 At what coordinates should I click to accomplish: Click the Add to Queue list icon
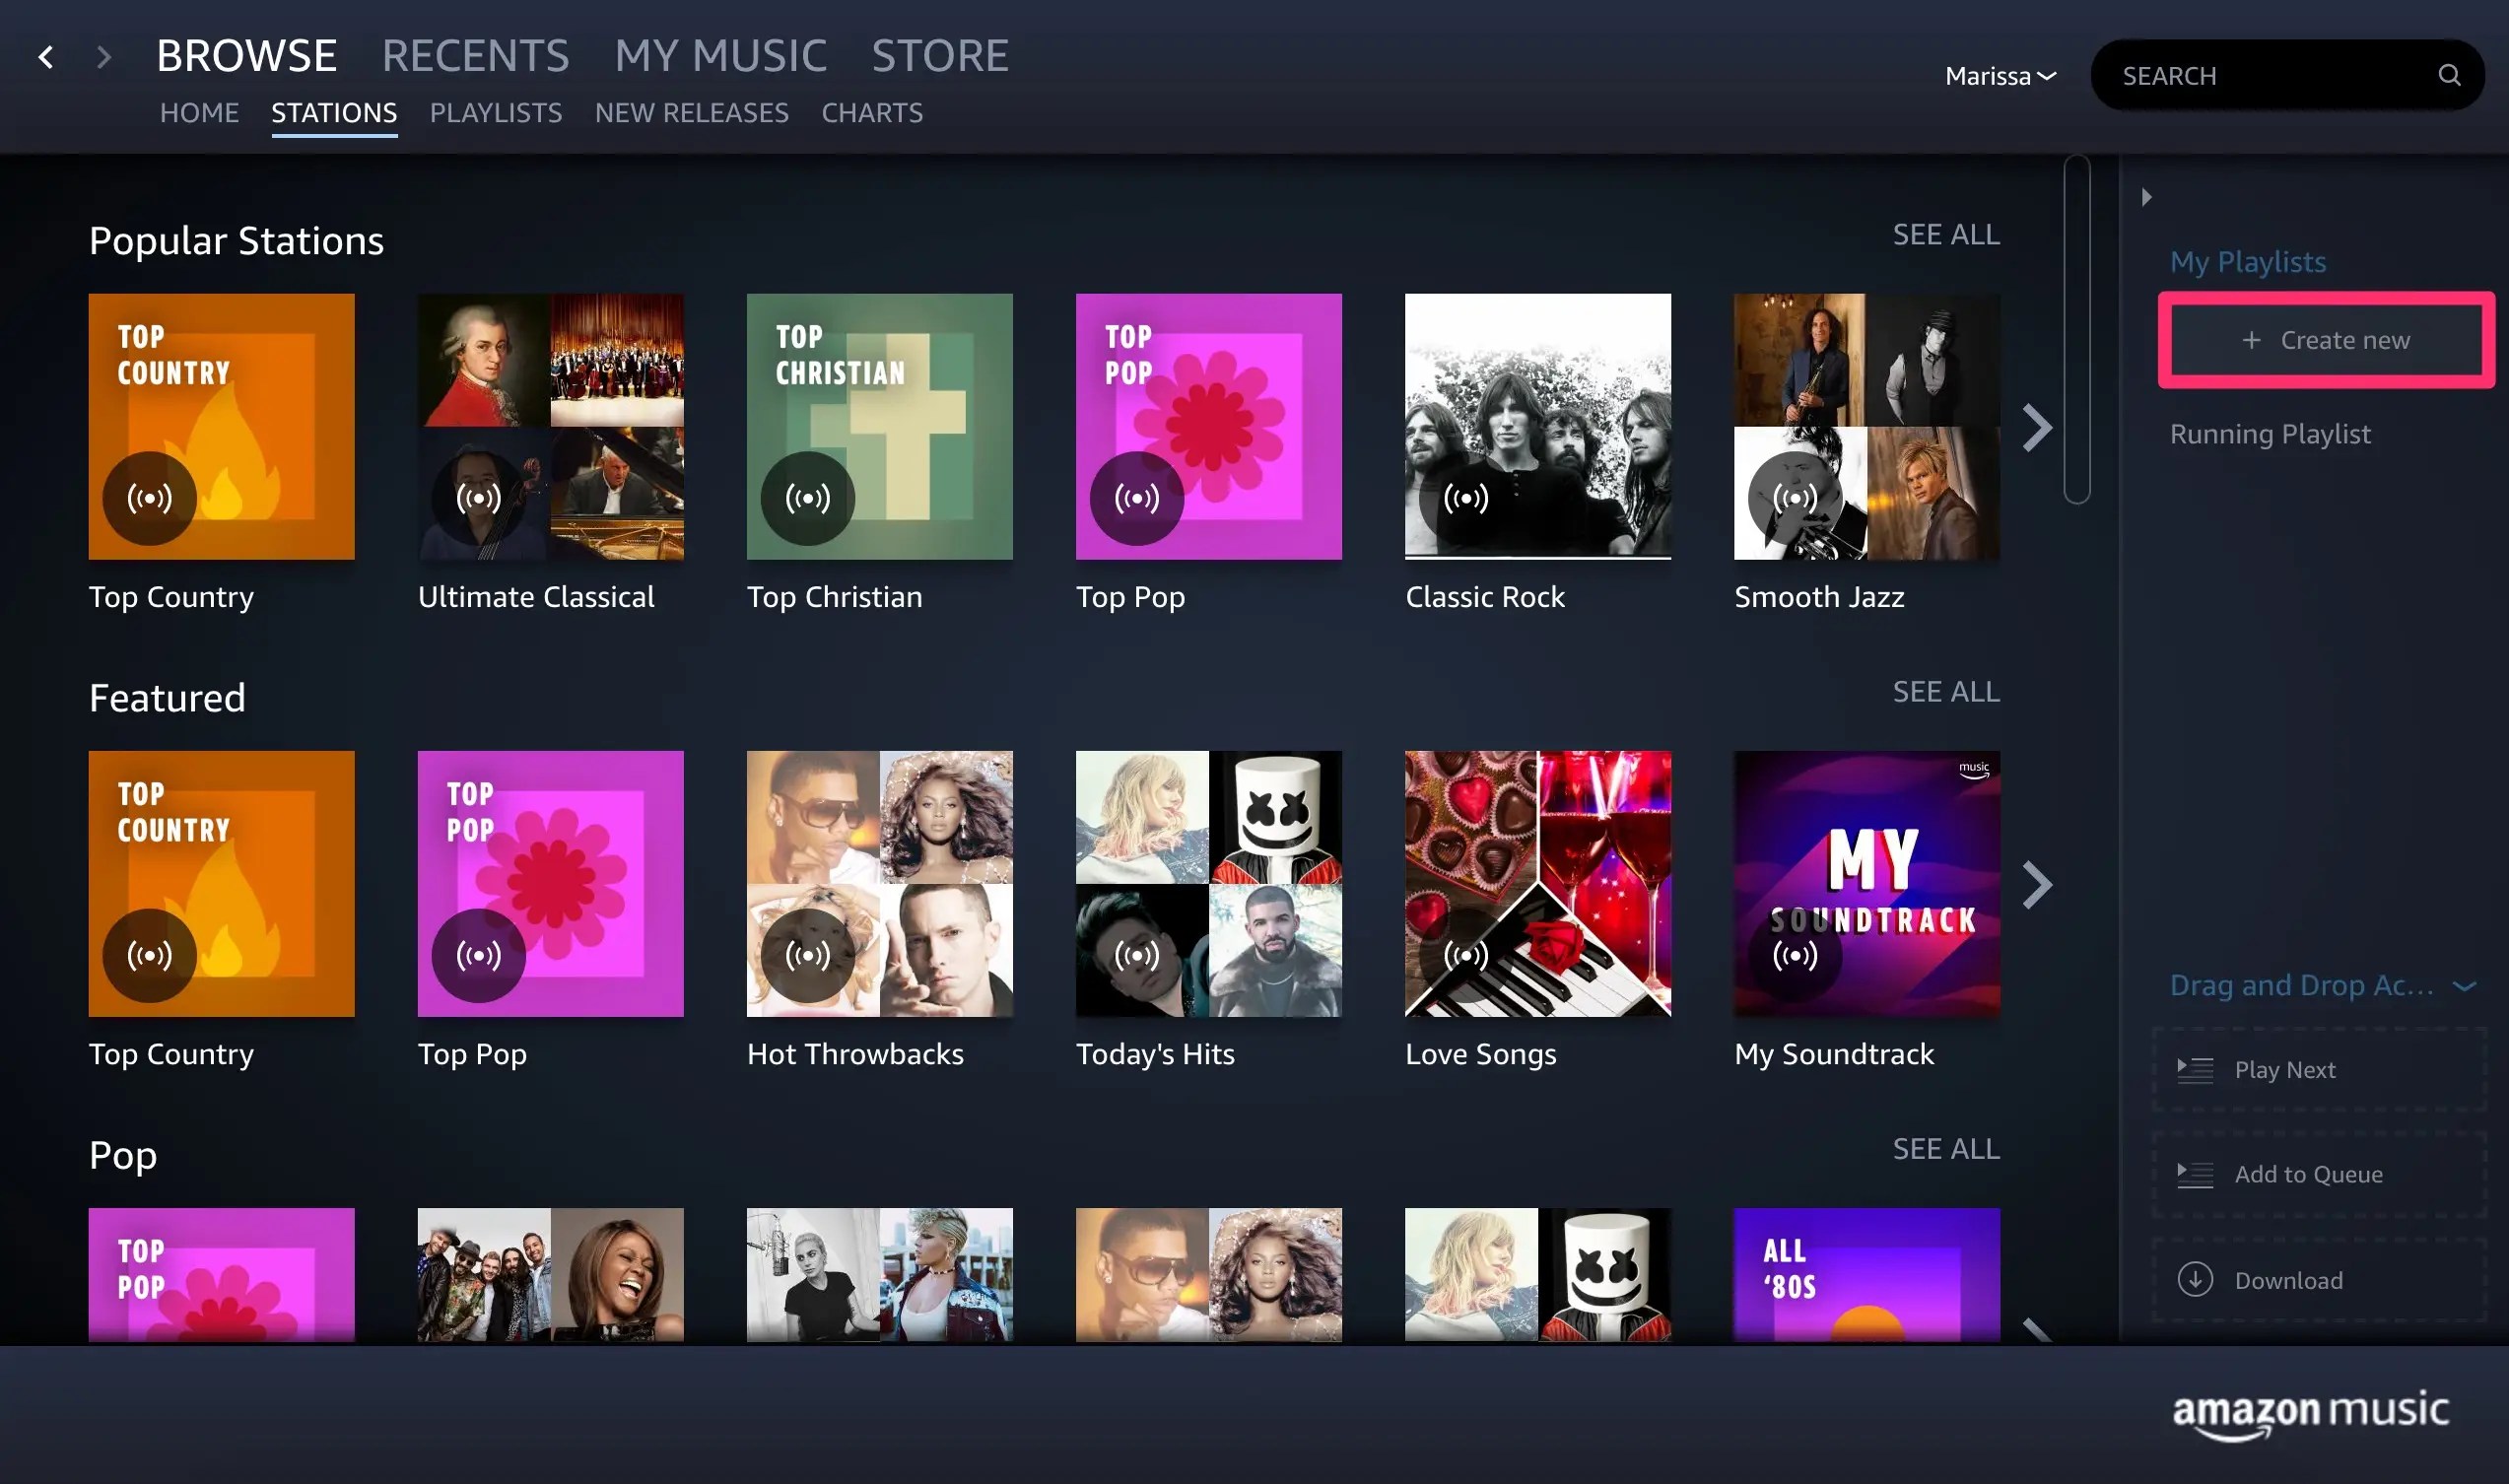coord(2195,1175)
